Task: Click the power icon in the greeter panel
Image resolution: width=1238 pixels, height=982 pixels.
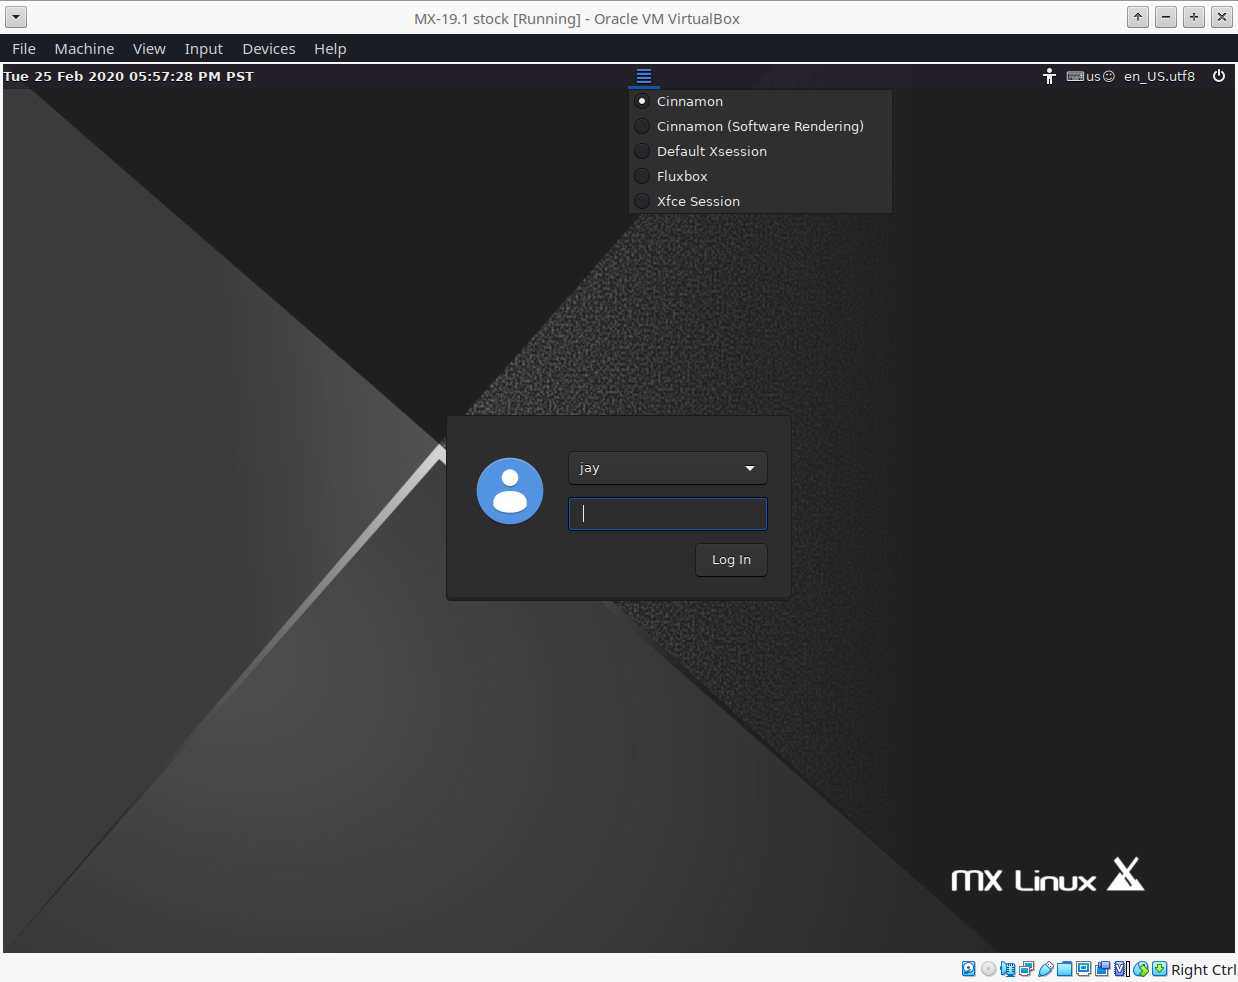Action: 1219,76
